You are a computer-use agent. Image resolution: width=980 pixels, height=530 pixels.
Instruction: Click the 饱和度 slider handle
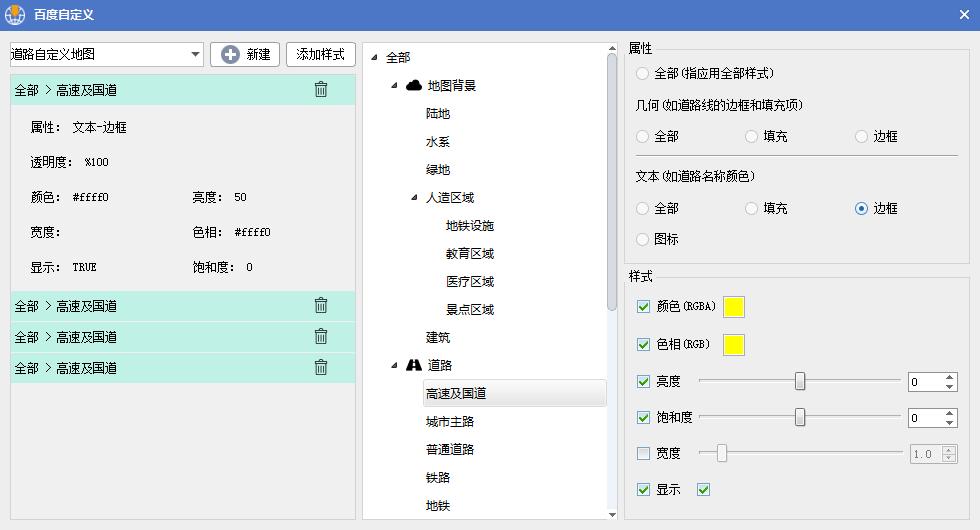click(800, 417)
